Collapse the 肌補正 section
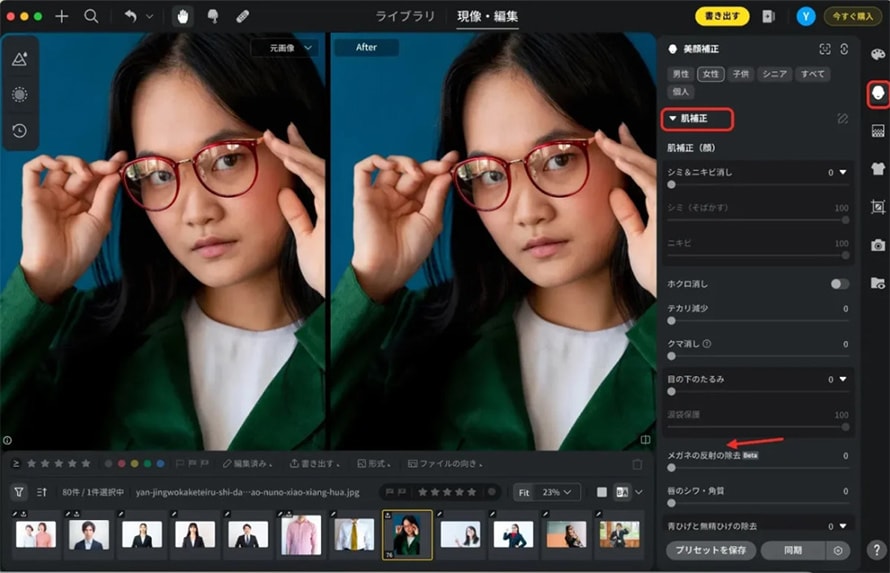This screenshot has width=890, height=573. [673, 119]
